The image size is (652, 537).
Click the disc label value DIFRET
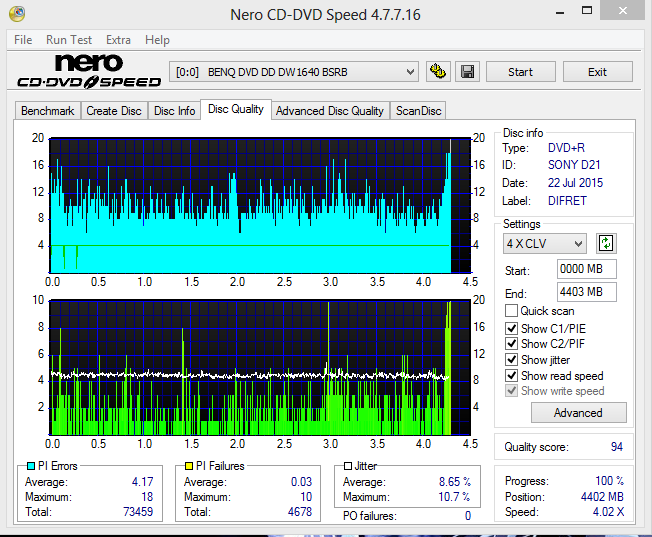click(567, 201)
